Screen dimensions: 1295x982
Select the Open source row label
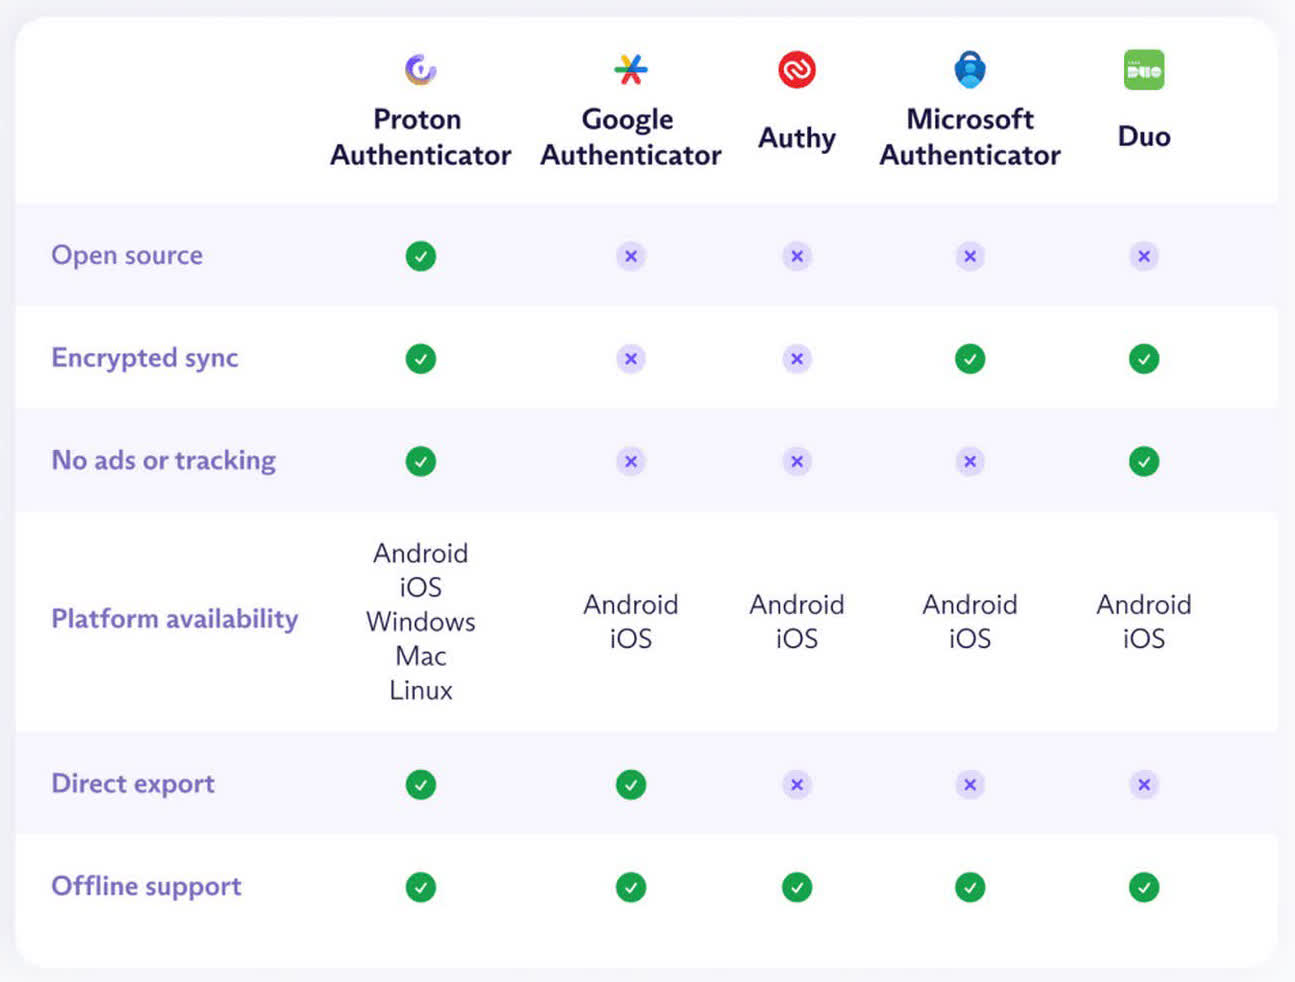(127, 255)
